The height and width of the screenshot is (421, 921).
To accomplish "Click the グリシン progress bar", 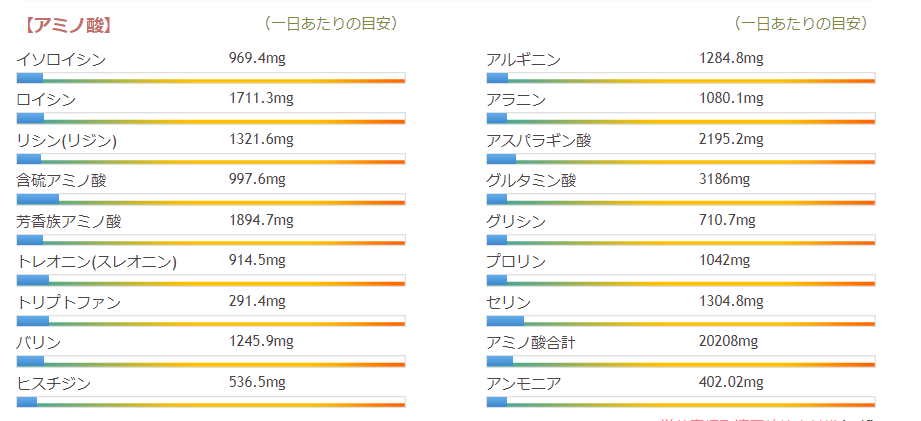I will (681, 240).
